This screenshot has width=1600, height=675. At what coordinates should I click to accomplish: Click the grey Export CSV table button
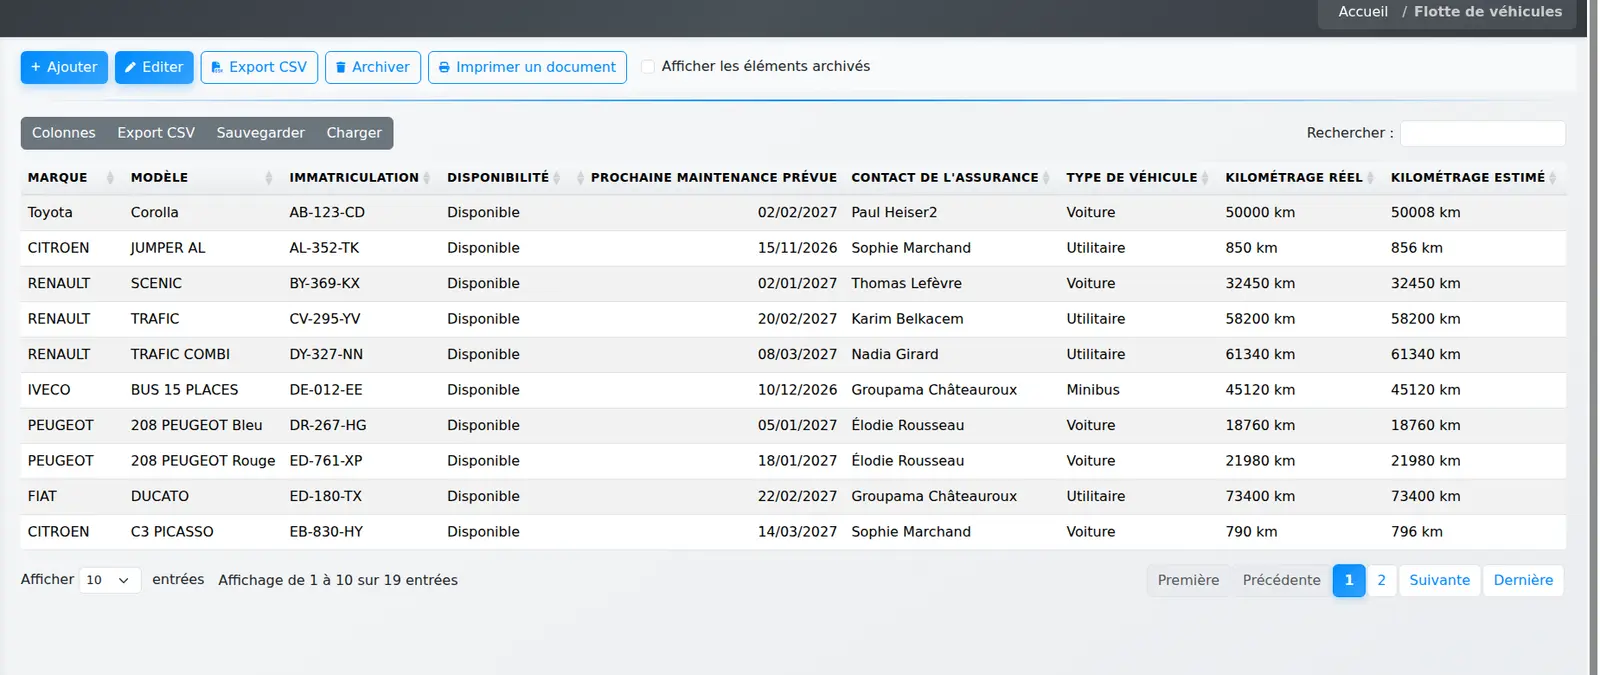(156, 133)
